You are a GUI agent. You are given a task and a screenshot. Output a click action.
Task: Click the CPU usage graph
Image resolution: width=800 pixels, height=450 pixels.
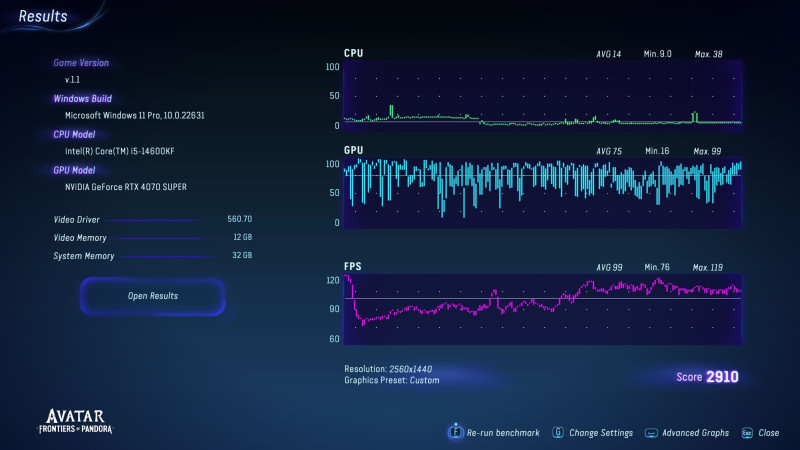tap(543, 95)
